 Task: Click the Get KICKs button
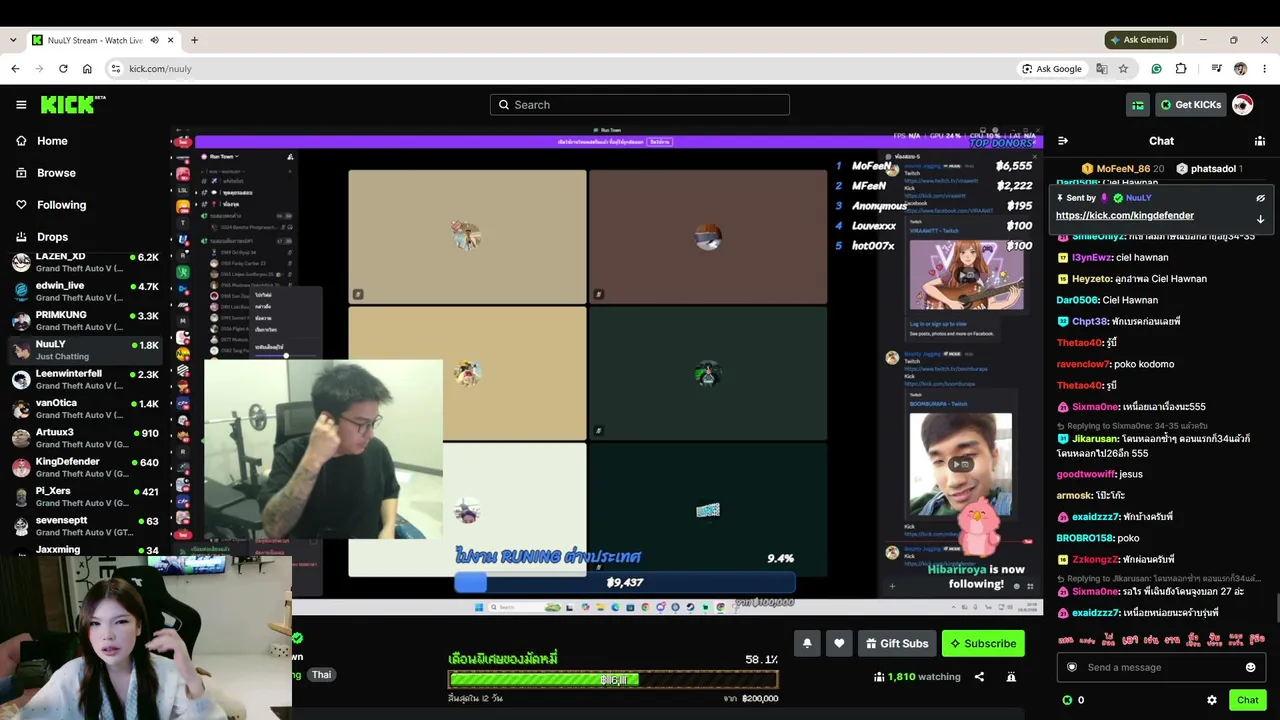click(1190, 105)
